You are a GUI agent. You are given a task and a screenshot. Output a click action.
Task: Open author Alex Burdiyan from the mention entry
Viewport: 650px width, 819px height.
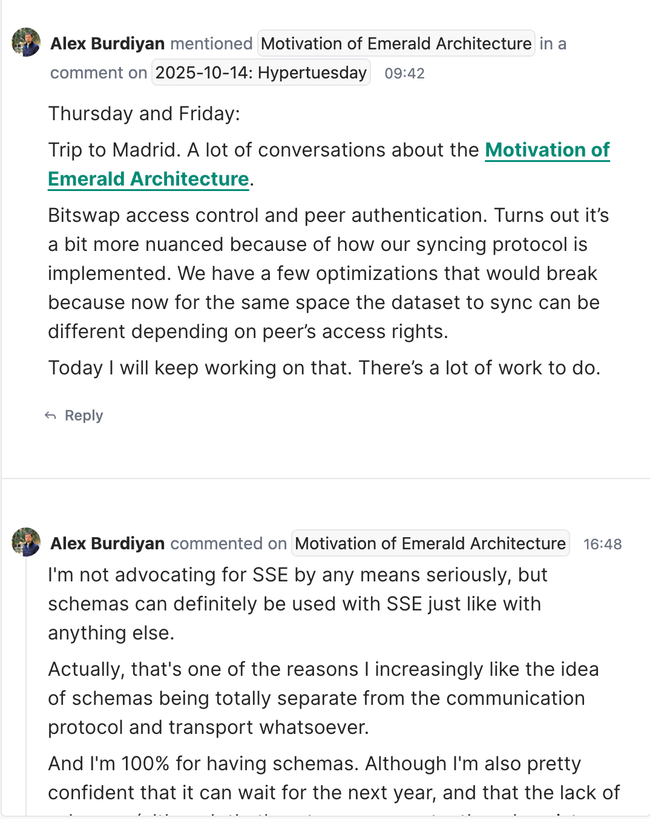point(107,44)
